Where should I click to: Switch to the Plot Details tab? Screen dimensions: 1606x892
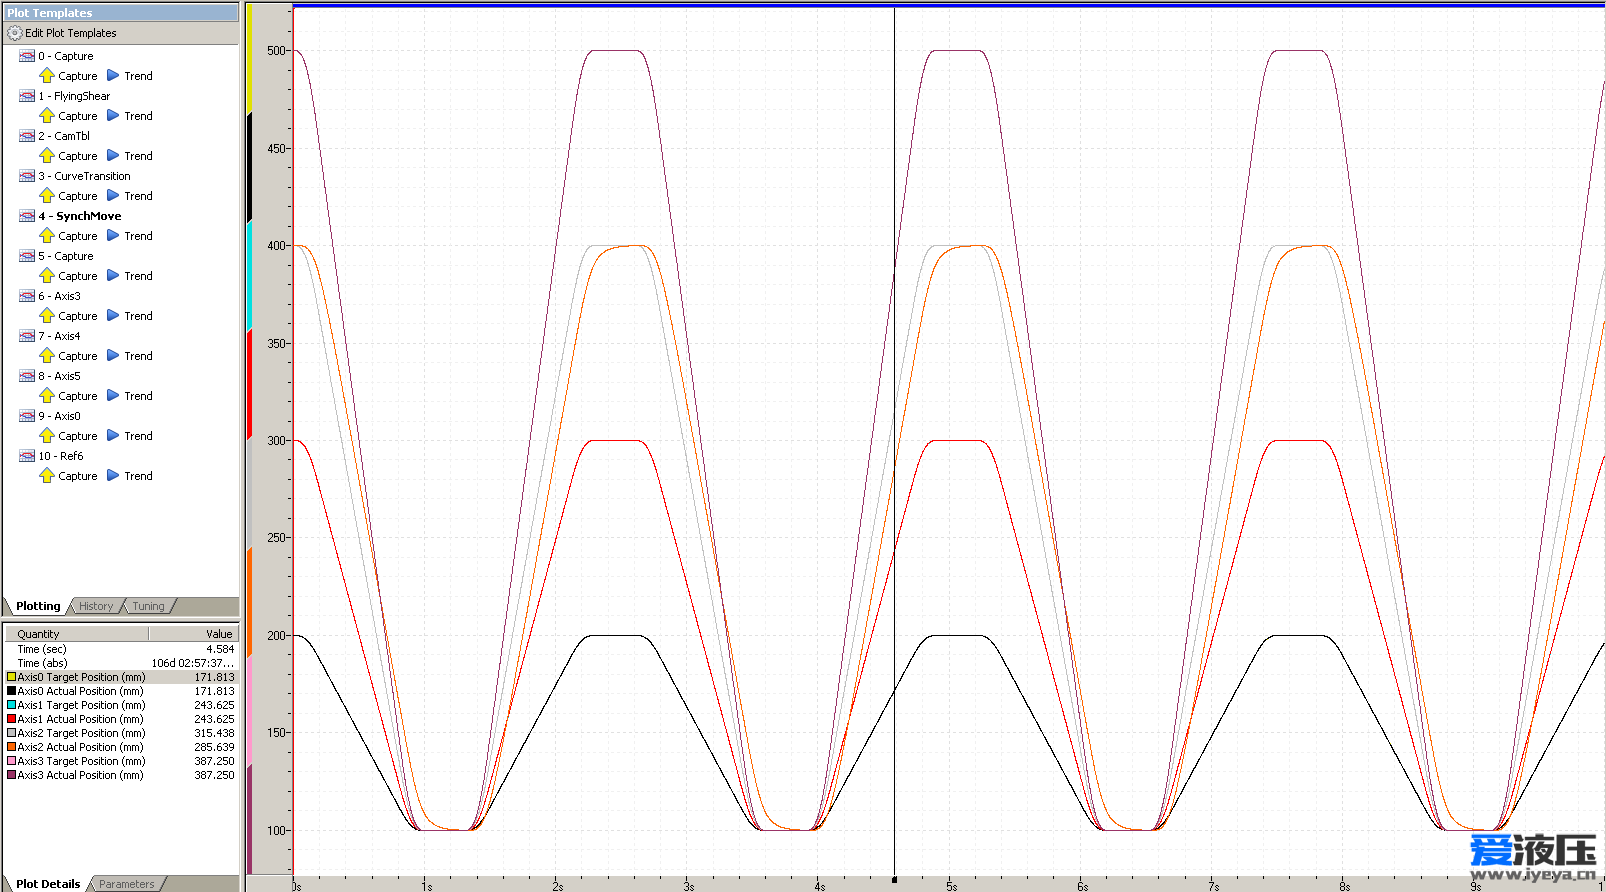pos(48,884)
